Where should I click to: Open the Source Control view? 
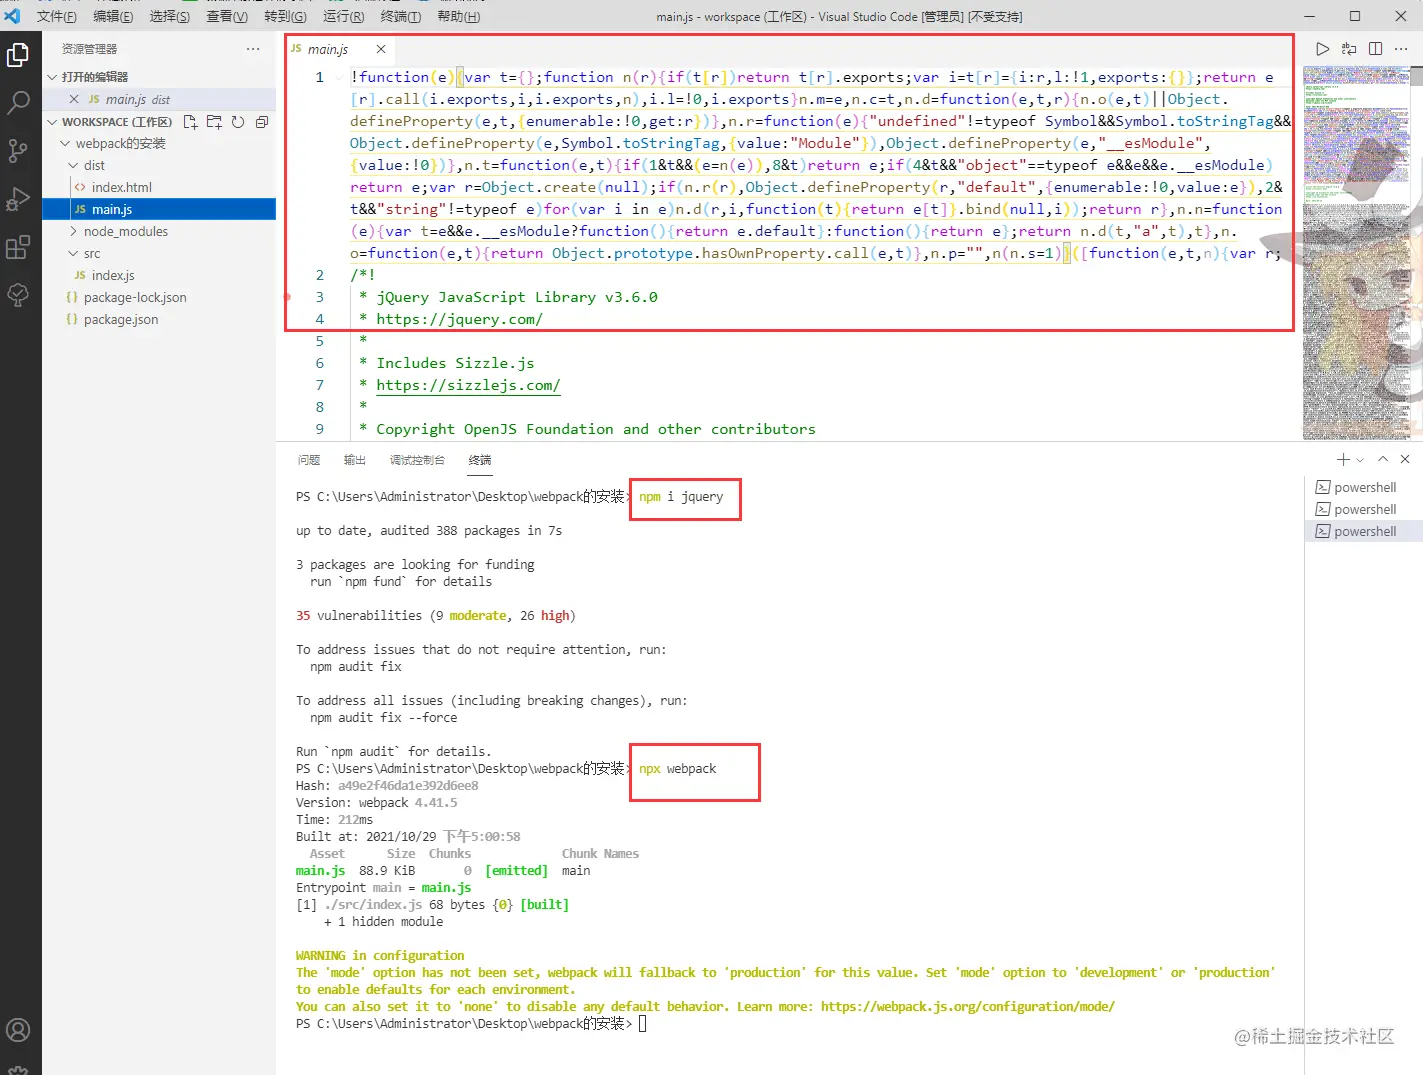18,150
